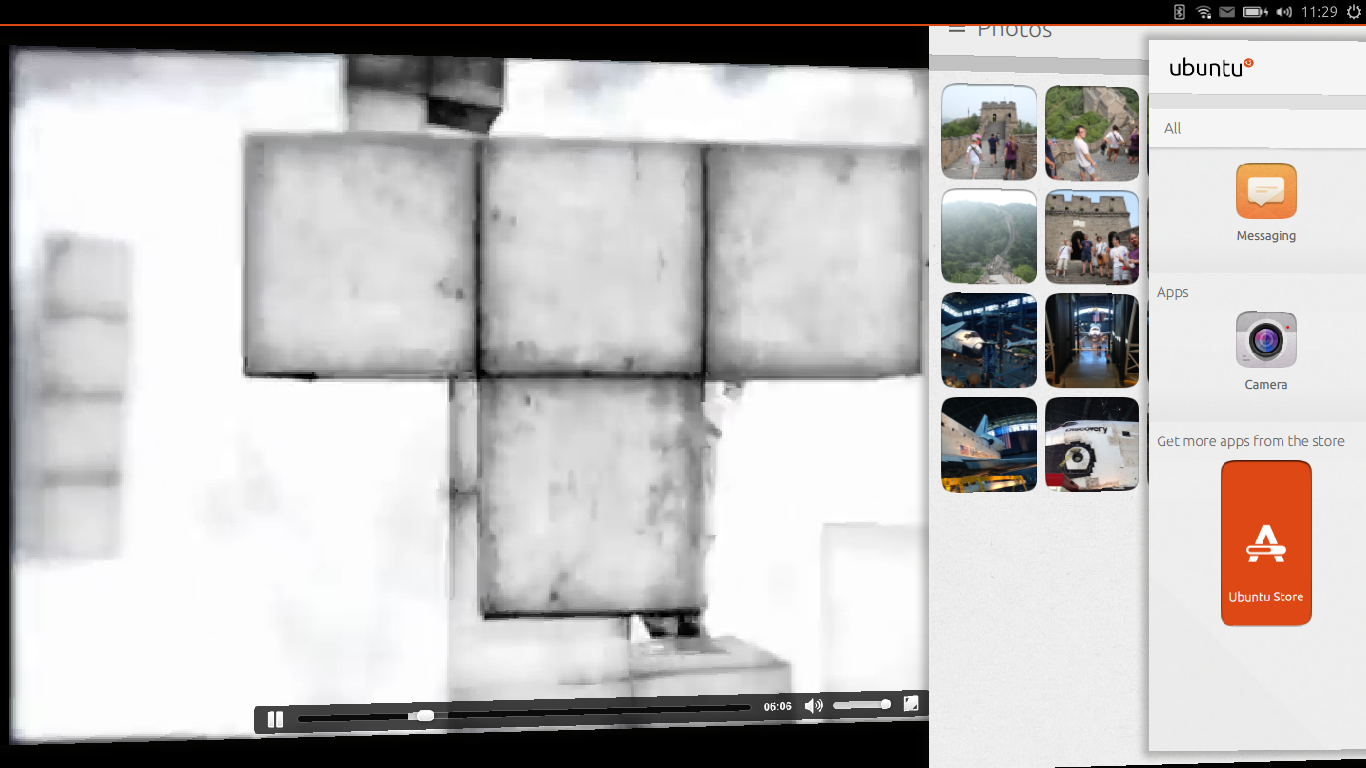Open the group photo at the fortress gate

pos(1092,237)
